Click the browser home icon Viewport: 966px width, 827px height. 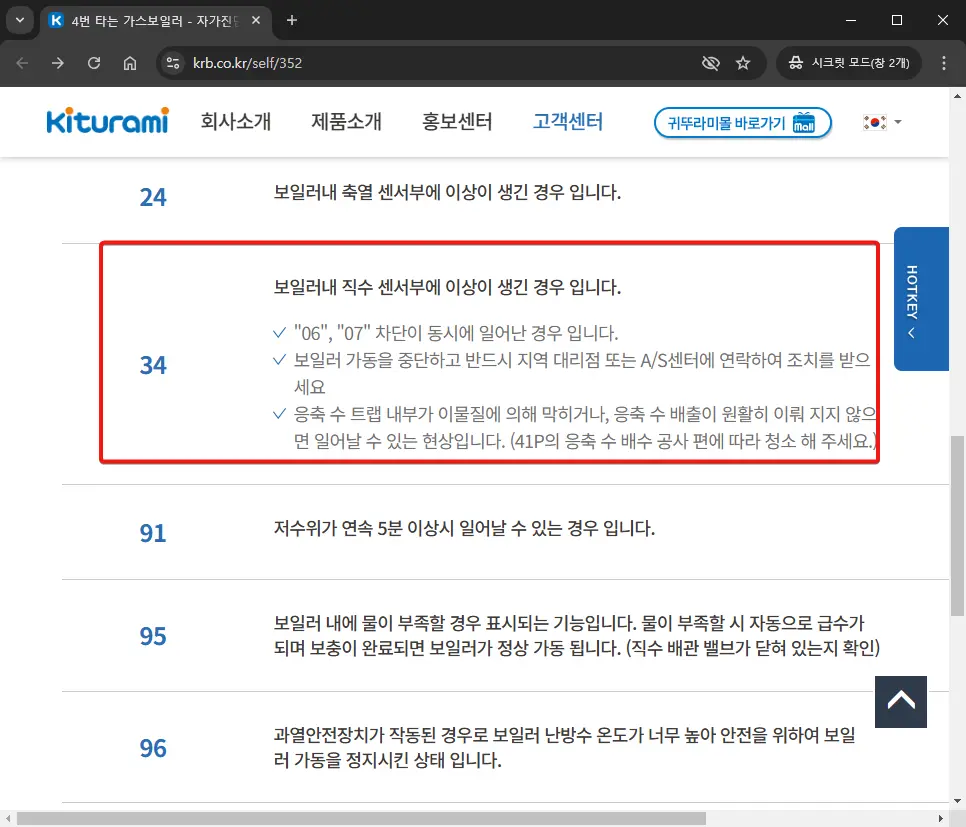pyautogui.click(x=131, y=62)
